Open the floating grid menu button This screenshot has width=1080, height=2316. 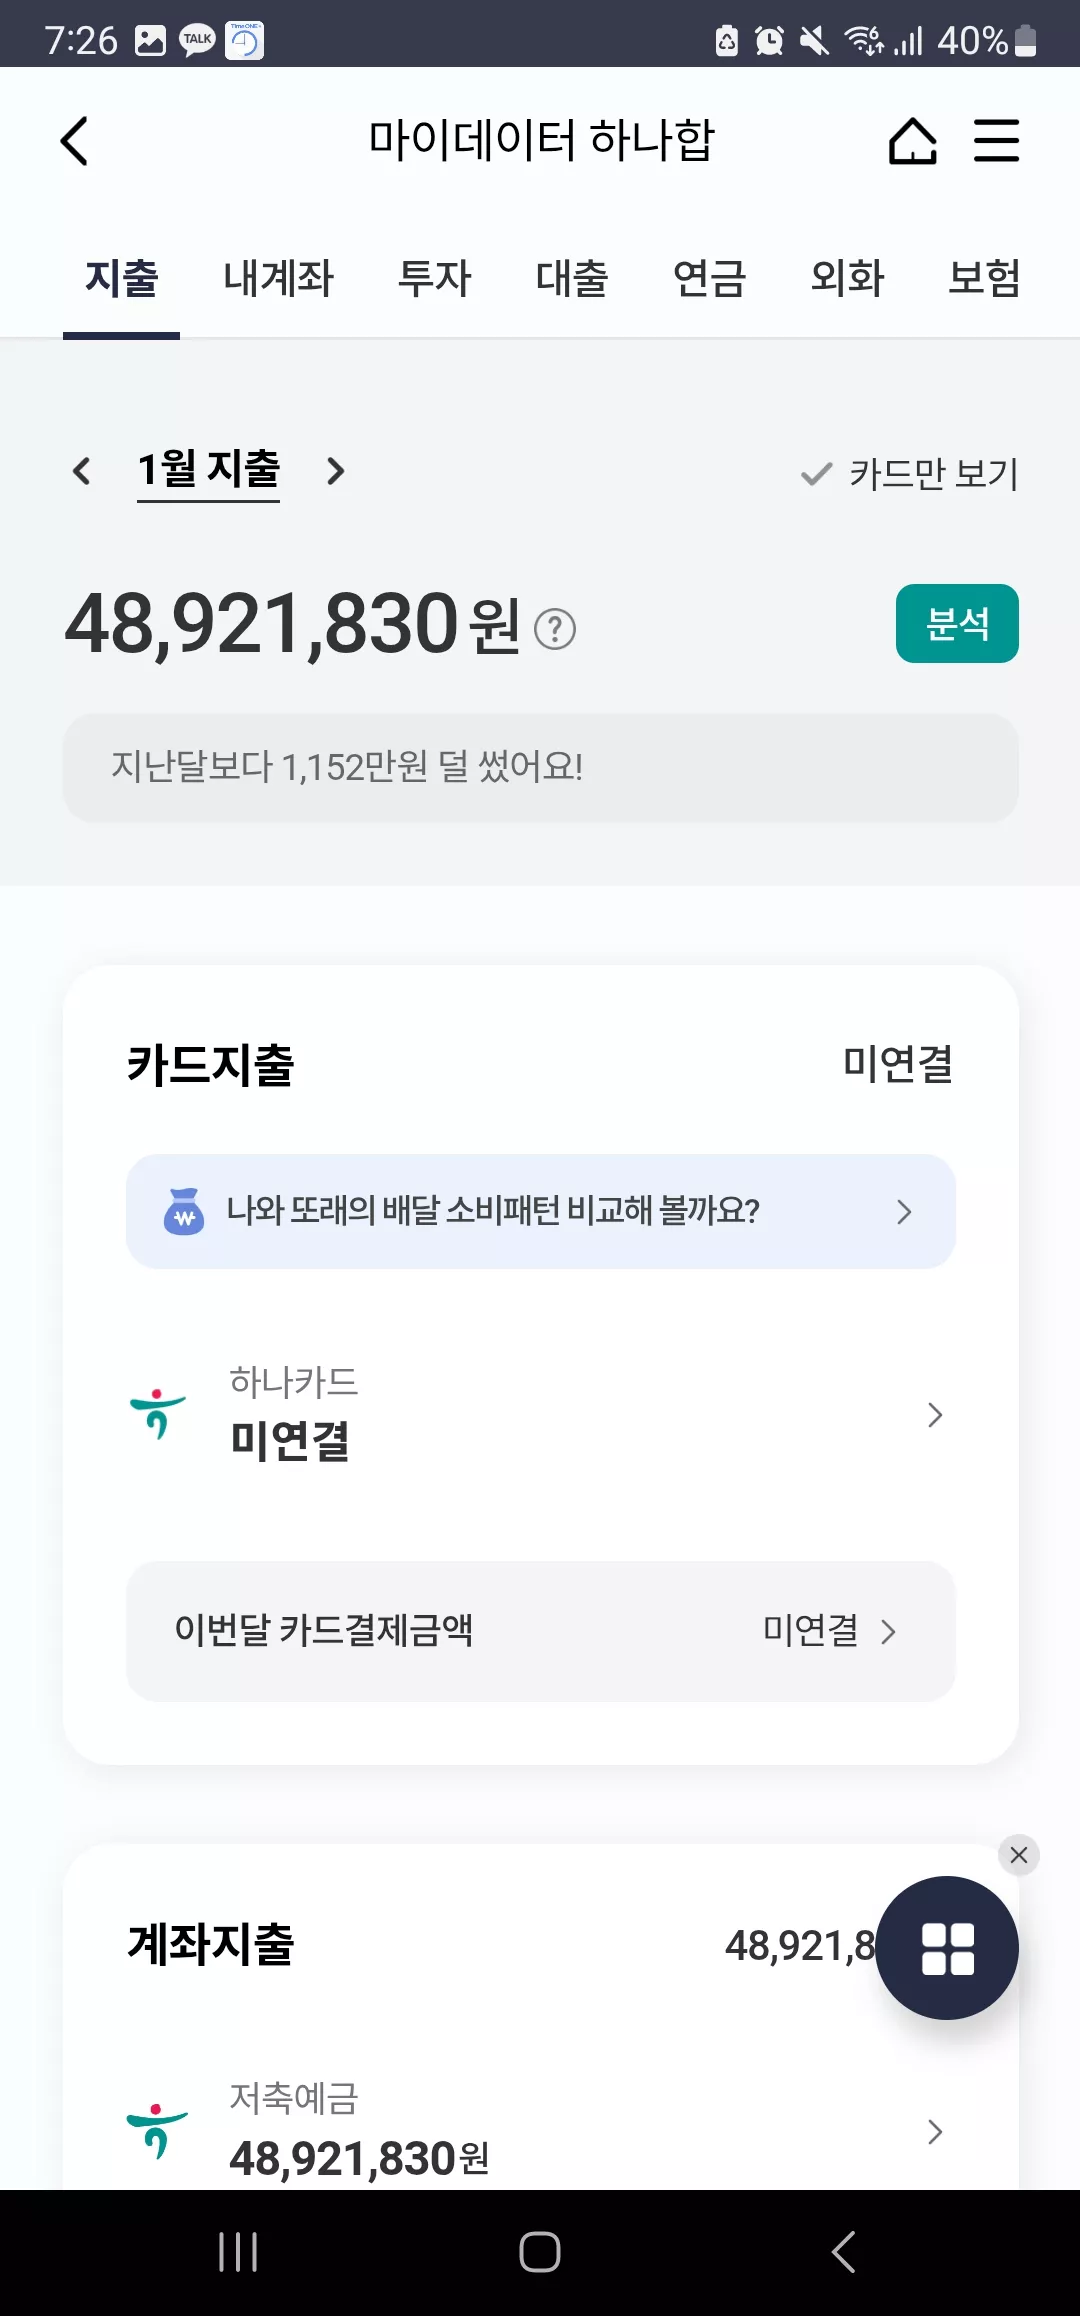tap(947, 1948)
